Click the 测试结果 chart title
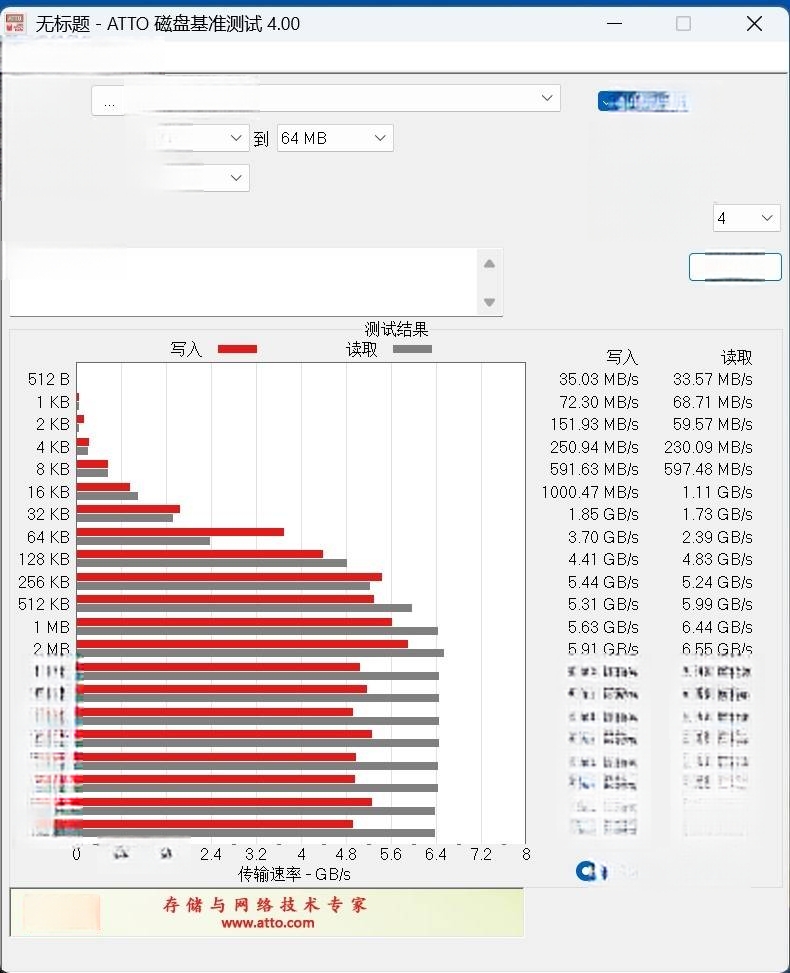The image size is (790, 973). [396, 329]
